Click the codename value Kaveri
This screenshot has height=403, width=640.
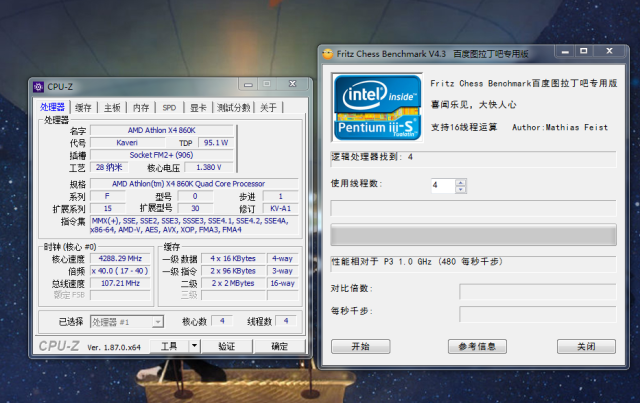127,142
